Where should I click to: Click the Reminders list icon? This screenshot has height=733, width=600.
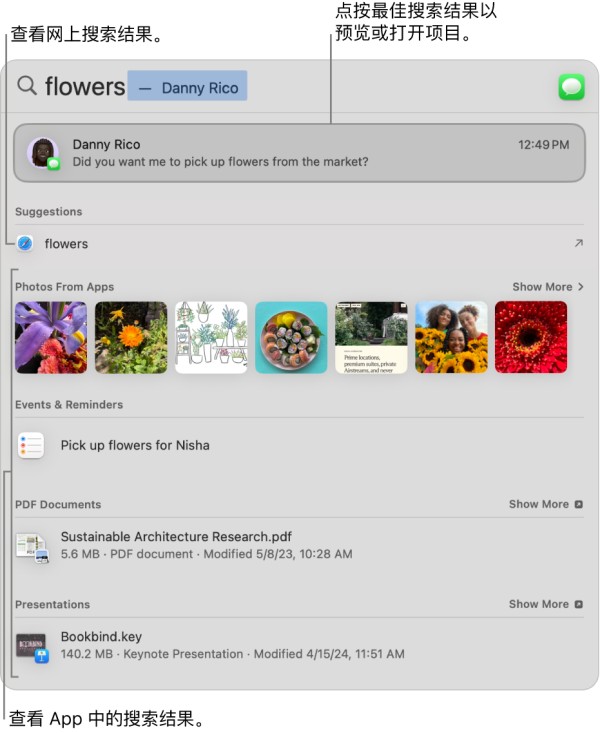coord(31,445)
